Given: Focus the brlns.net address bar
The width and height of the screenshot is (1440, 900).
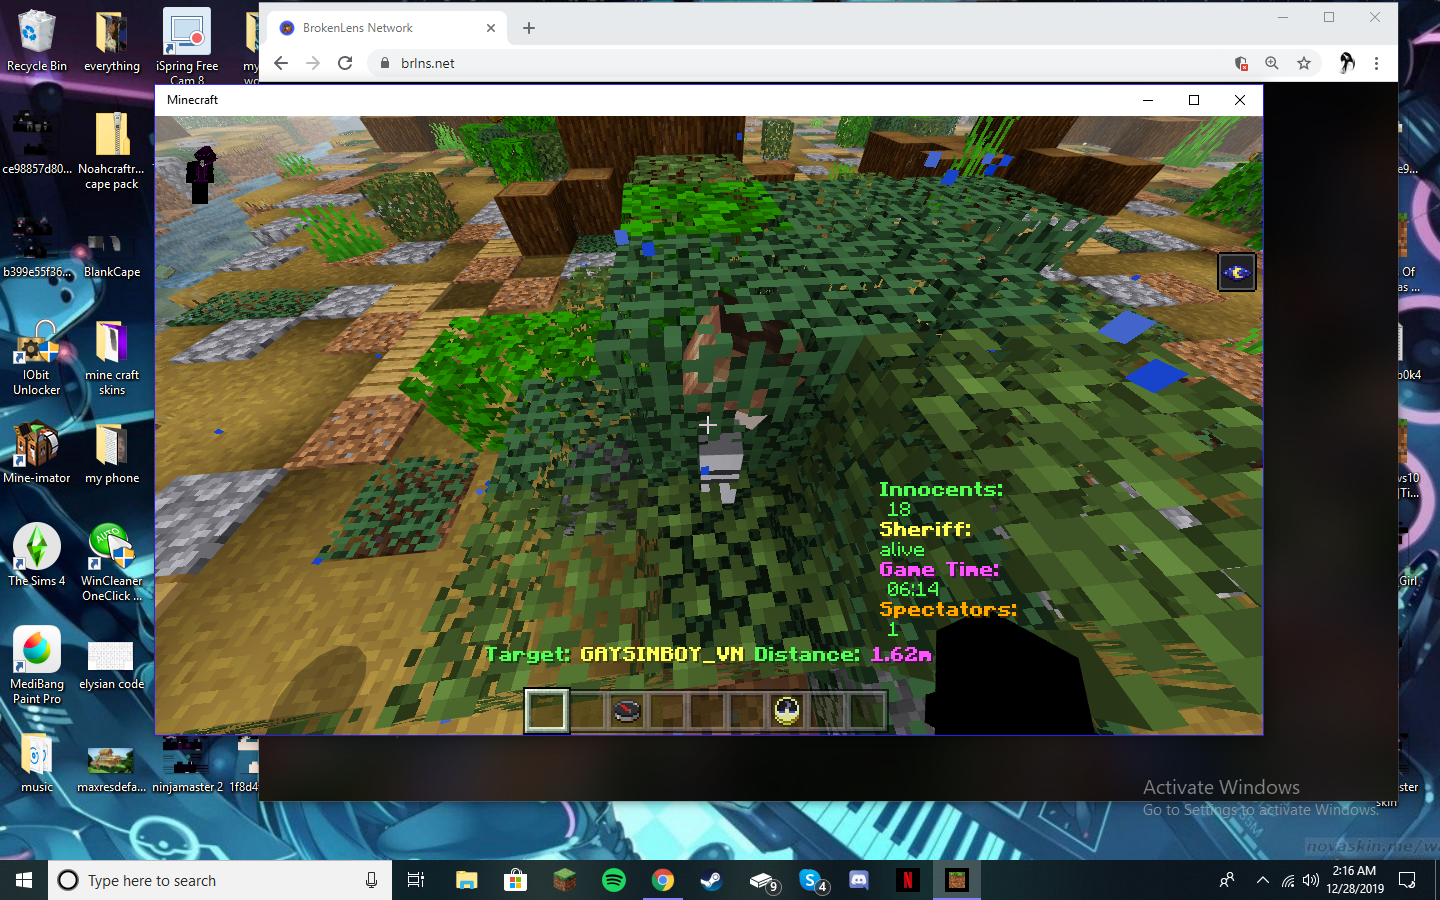Looking at the screenshot, I should tap(800, 63).
